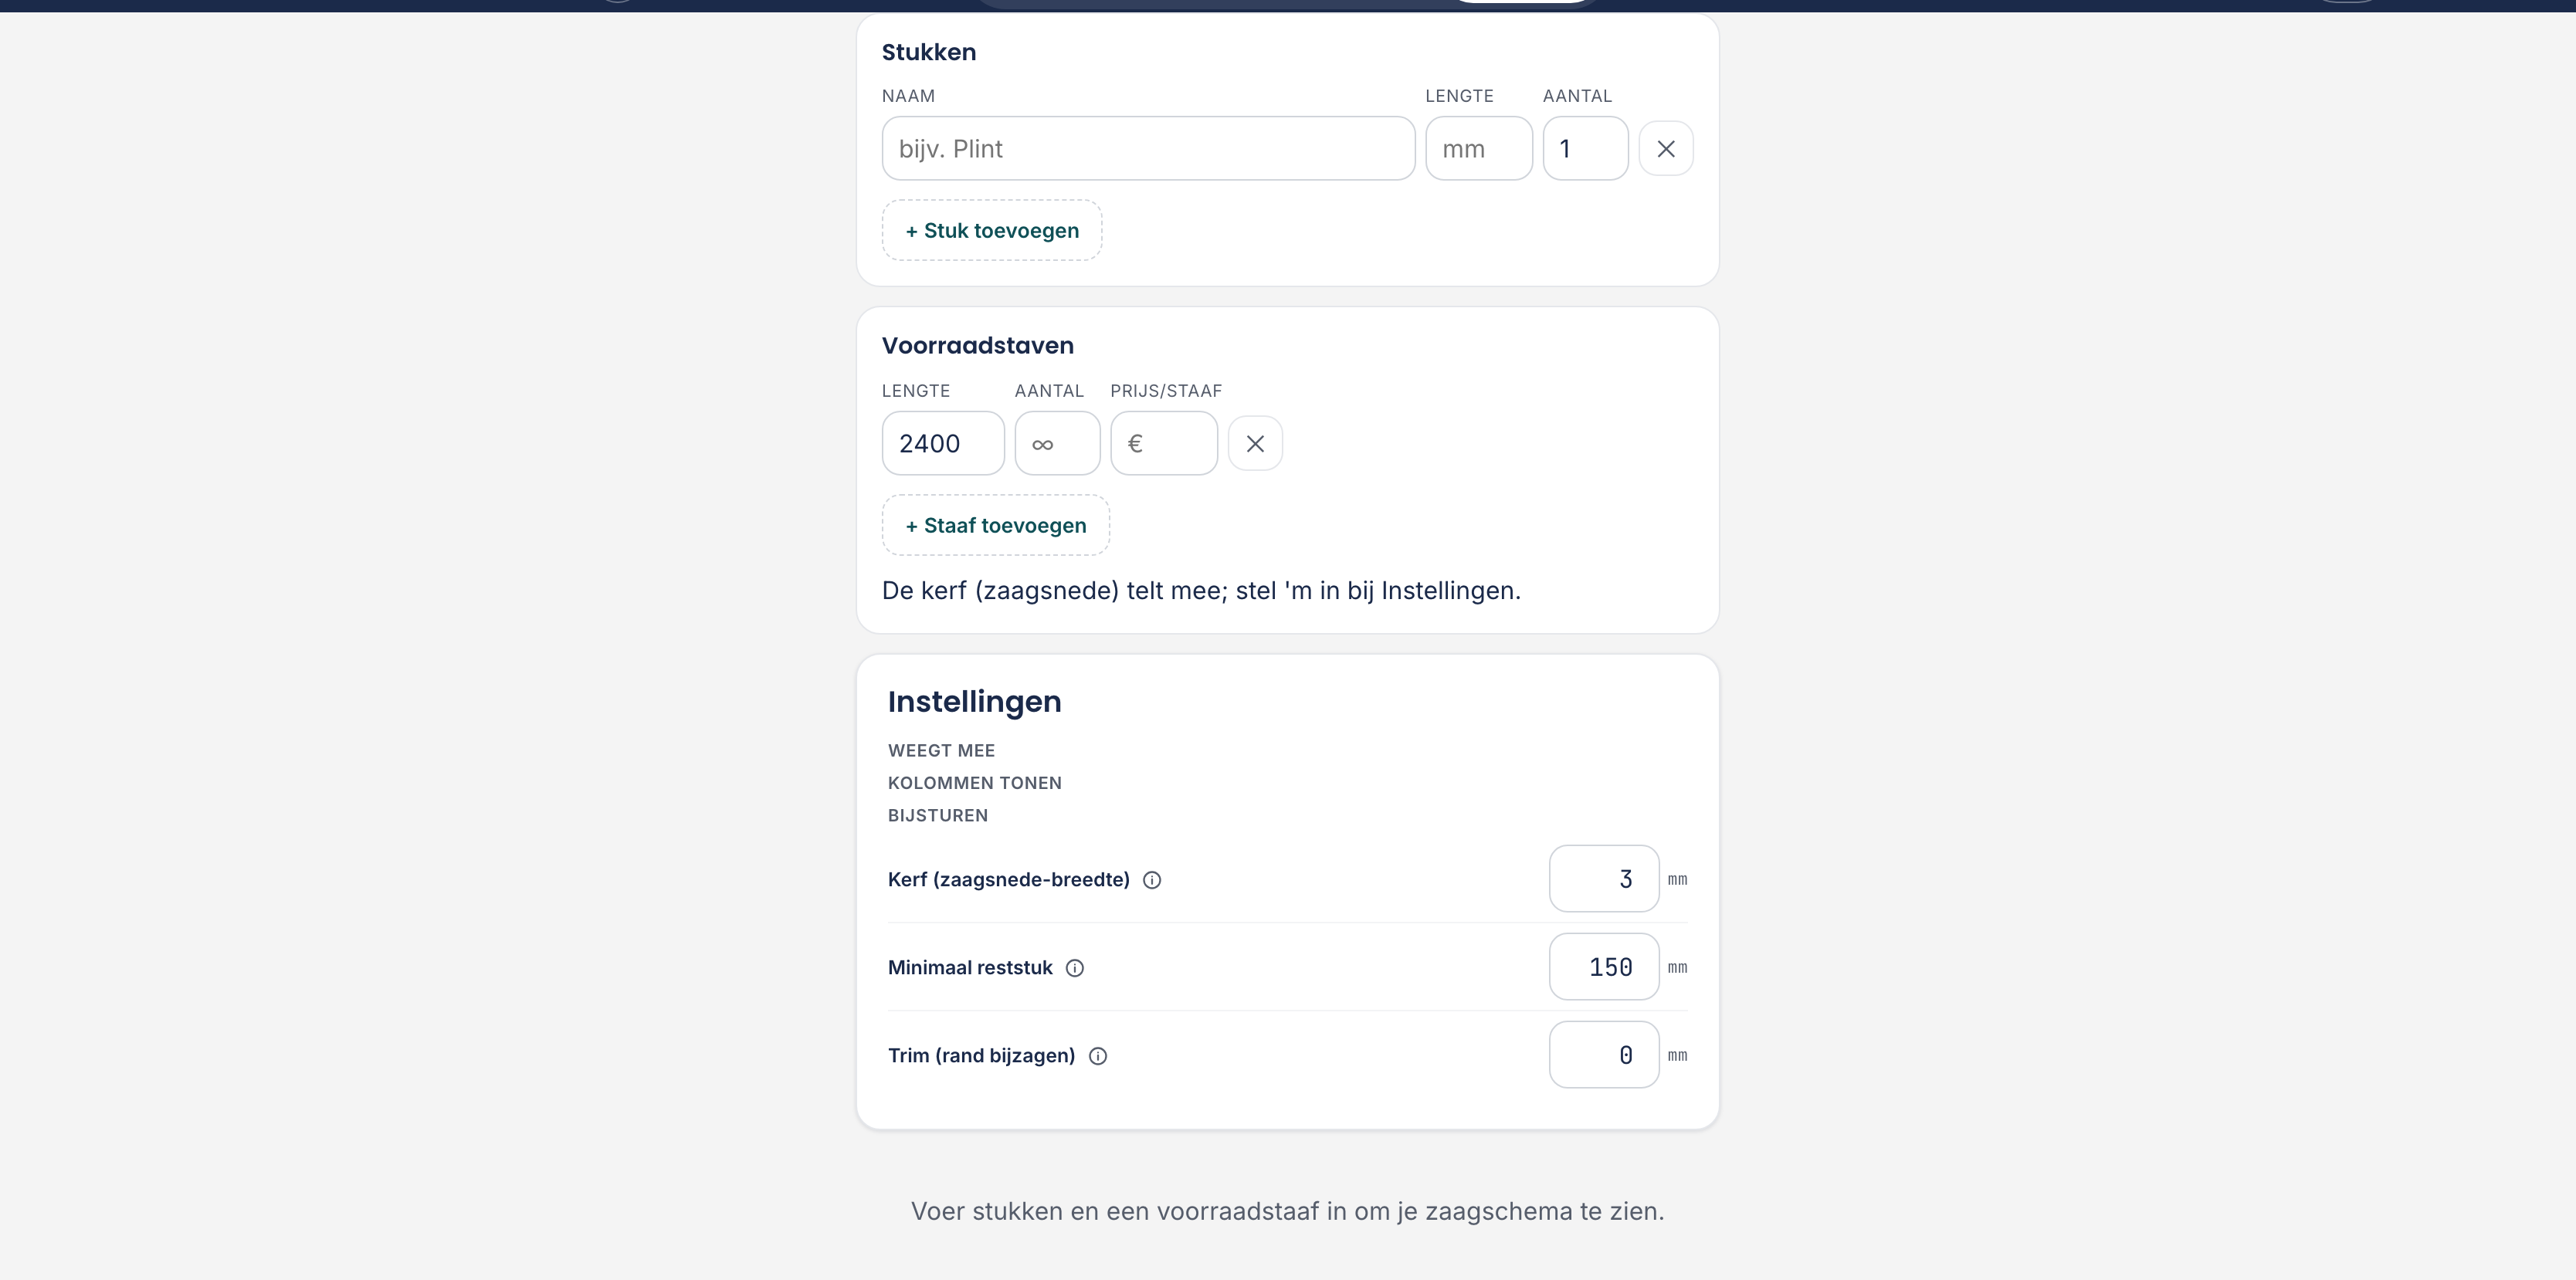
Task: Click the piece Aantal field showing 1
Action: click(1585, 148)
